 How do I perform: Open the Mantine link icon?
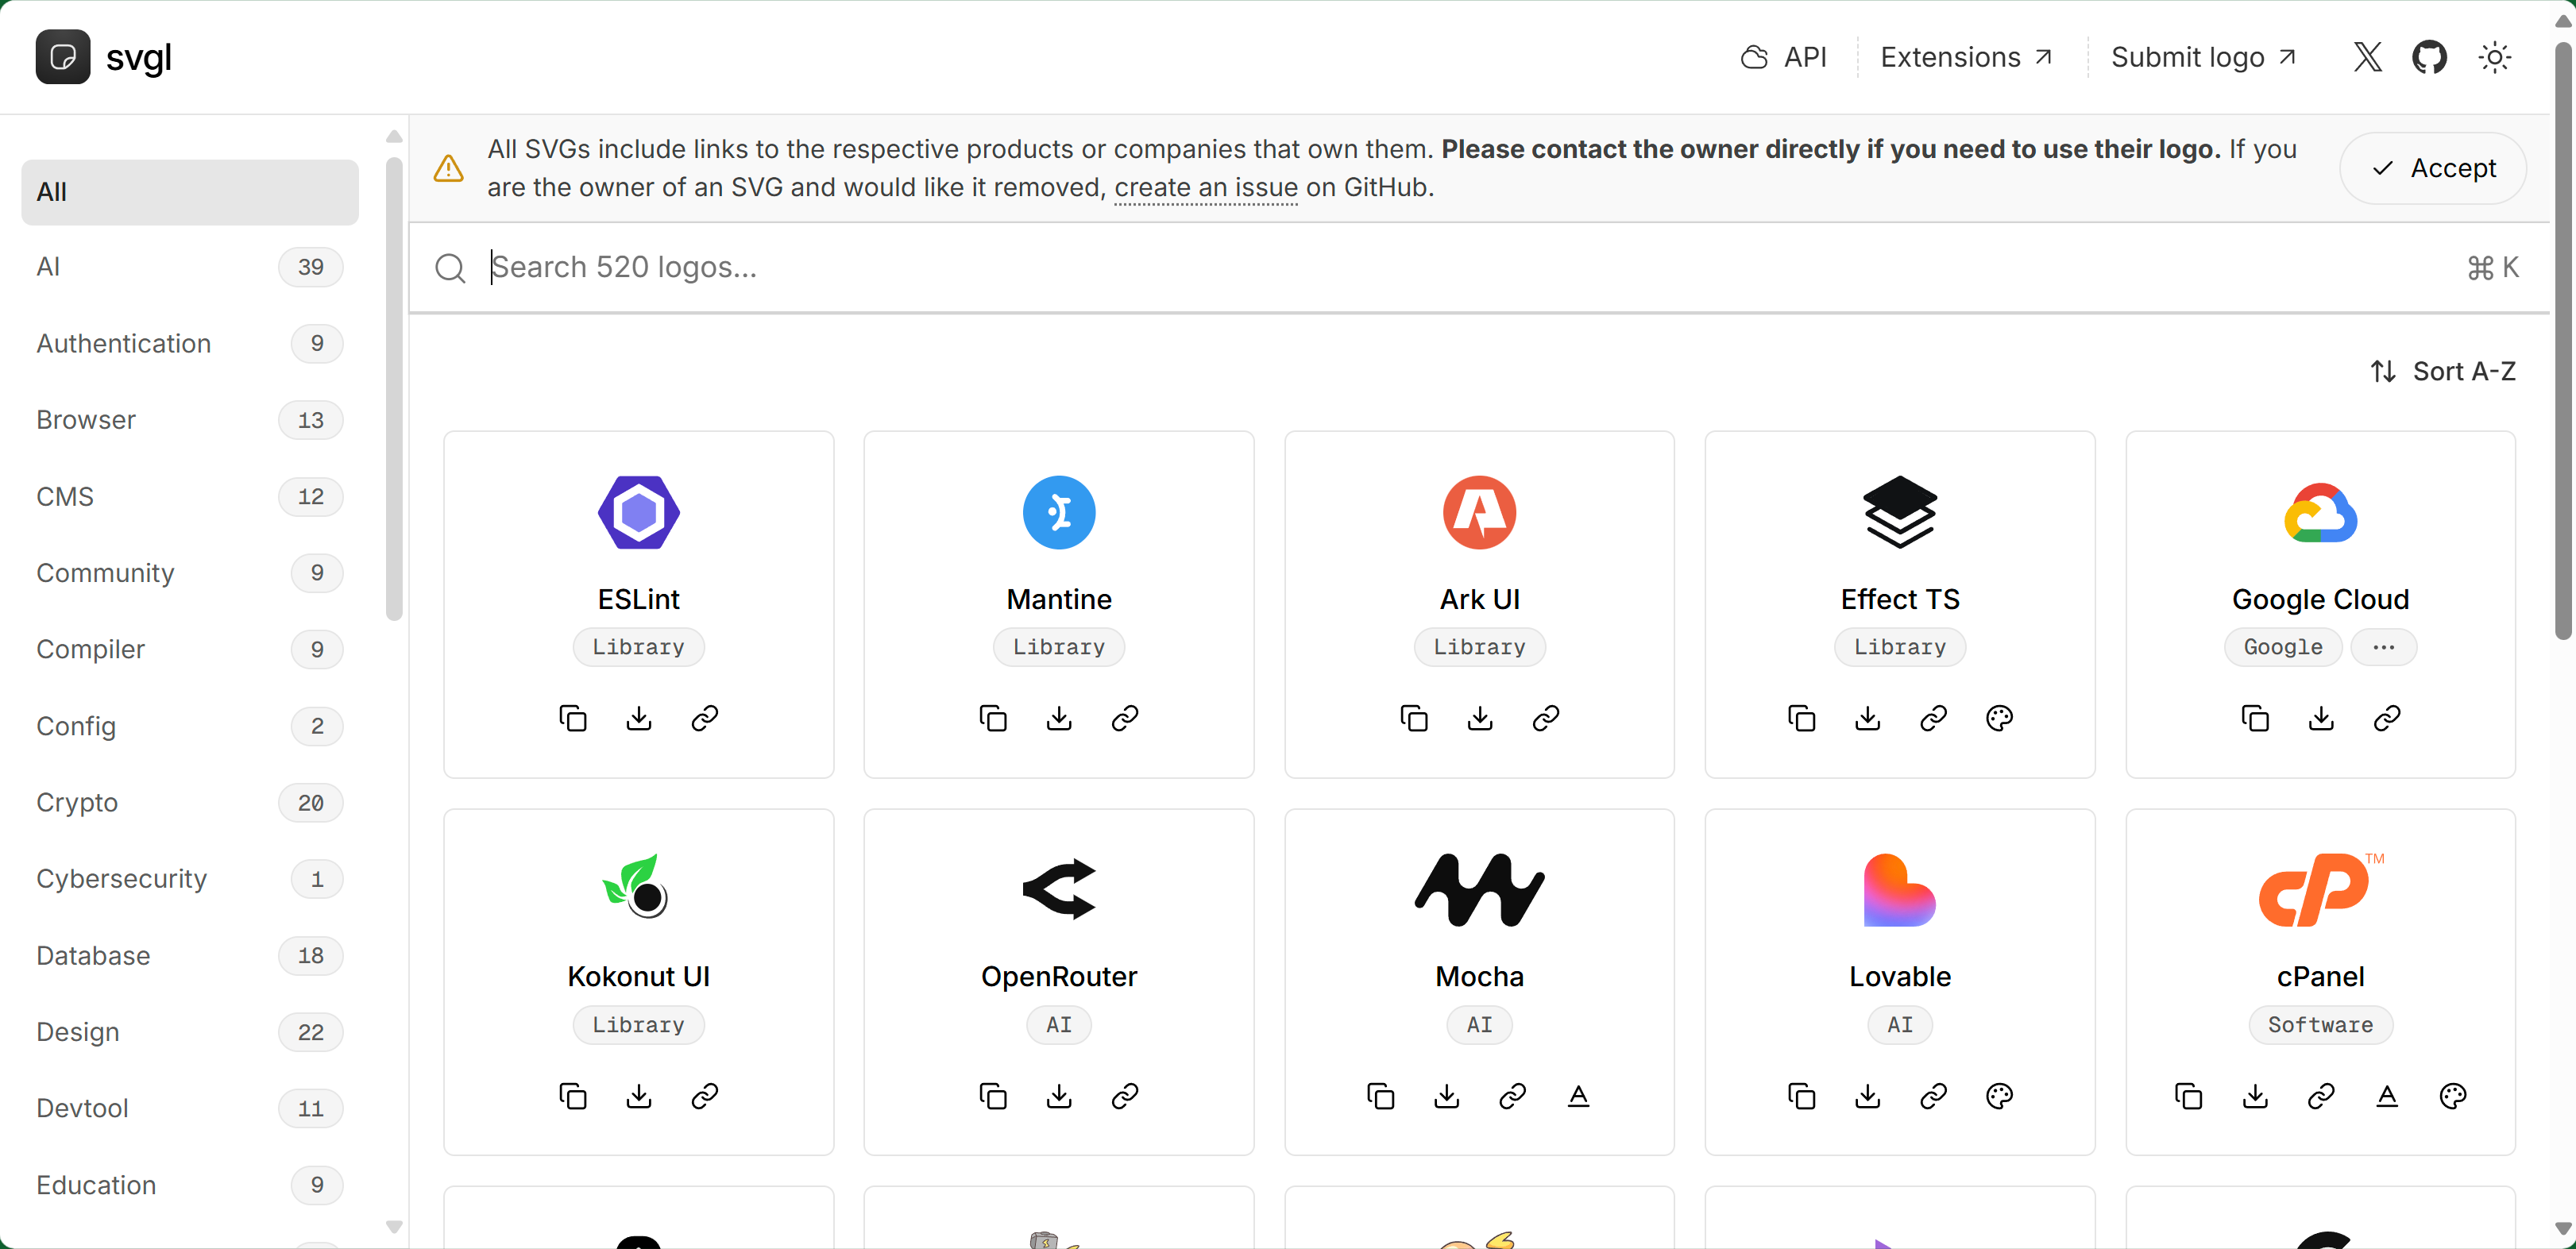1125,718
